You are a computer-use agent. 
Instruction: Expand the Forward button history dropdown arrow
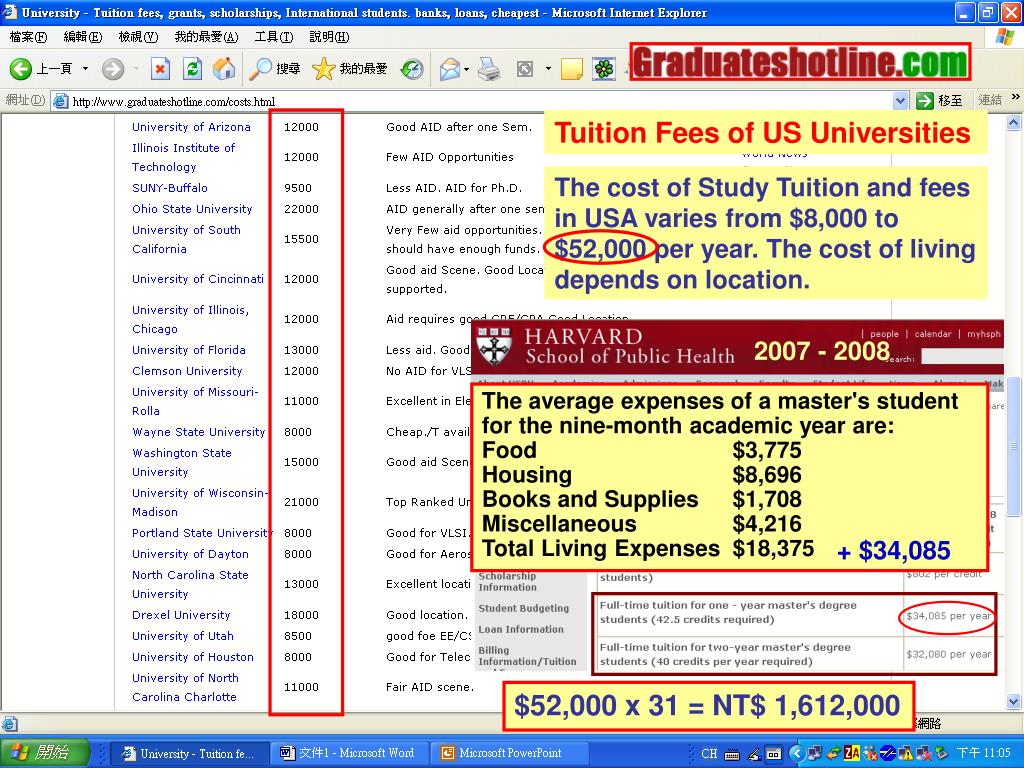tap(136, 69)
